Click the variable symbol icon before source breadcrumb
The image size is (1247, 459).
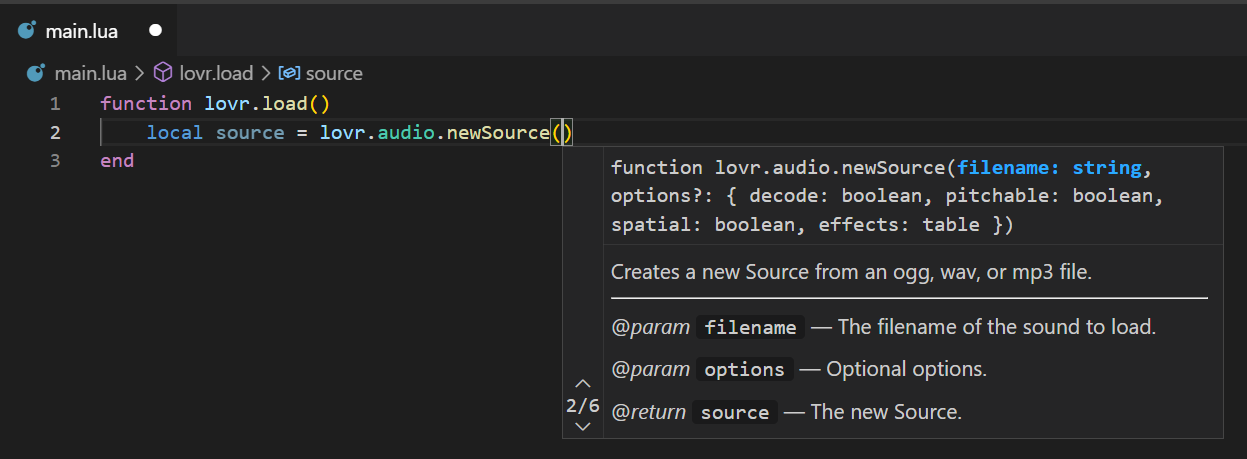tap(290, 73)
